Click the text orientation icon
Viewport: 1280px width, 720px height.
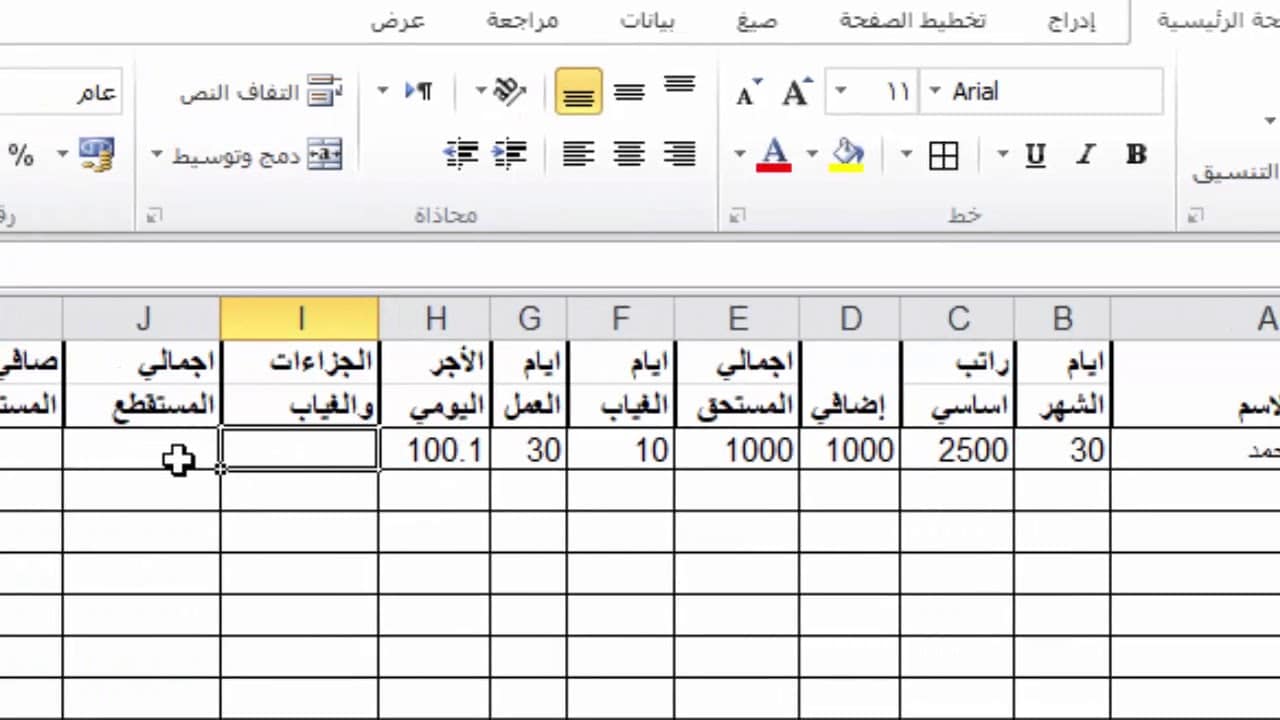[509, 92]
